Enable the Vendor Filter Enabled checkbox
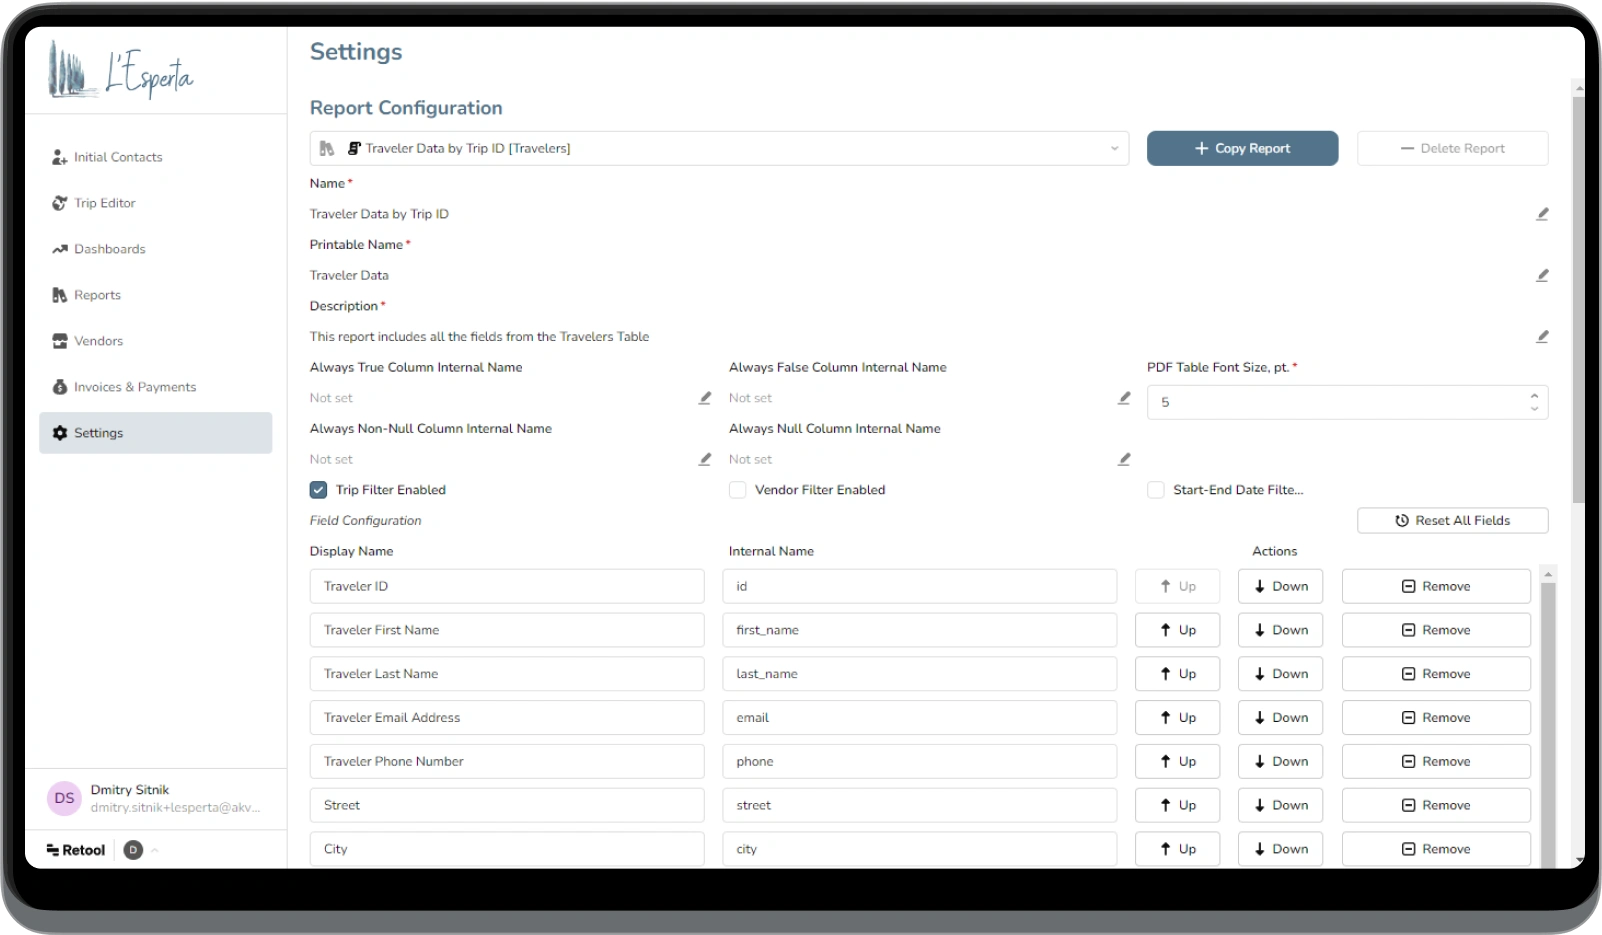This screenshot has height=935, width=1602. point(738,490)
